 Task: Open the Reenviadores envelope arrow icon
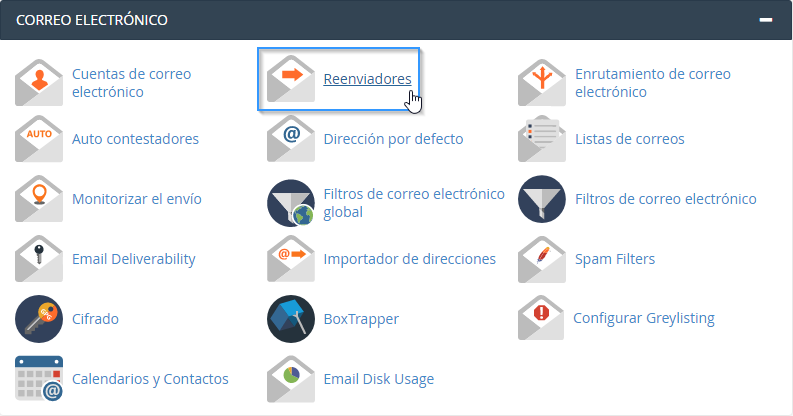[291, 80]
